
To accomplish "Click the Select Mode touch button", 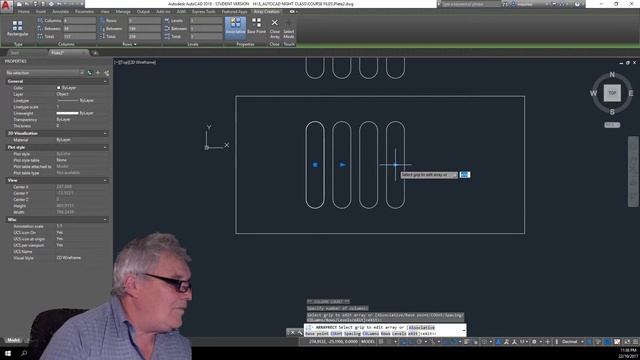I will [289, 28].
